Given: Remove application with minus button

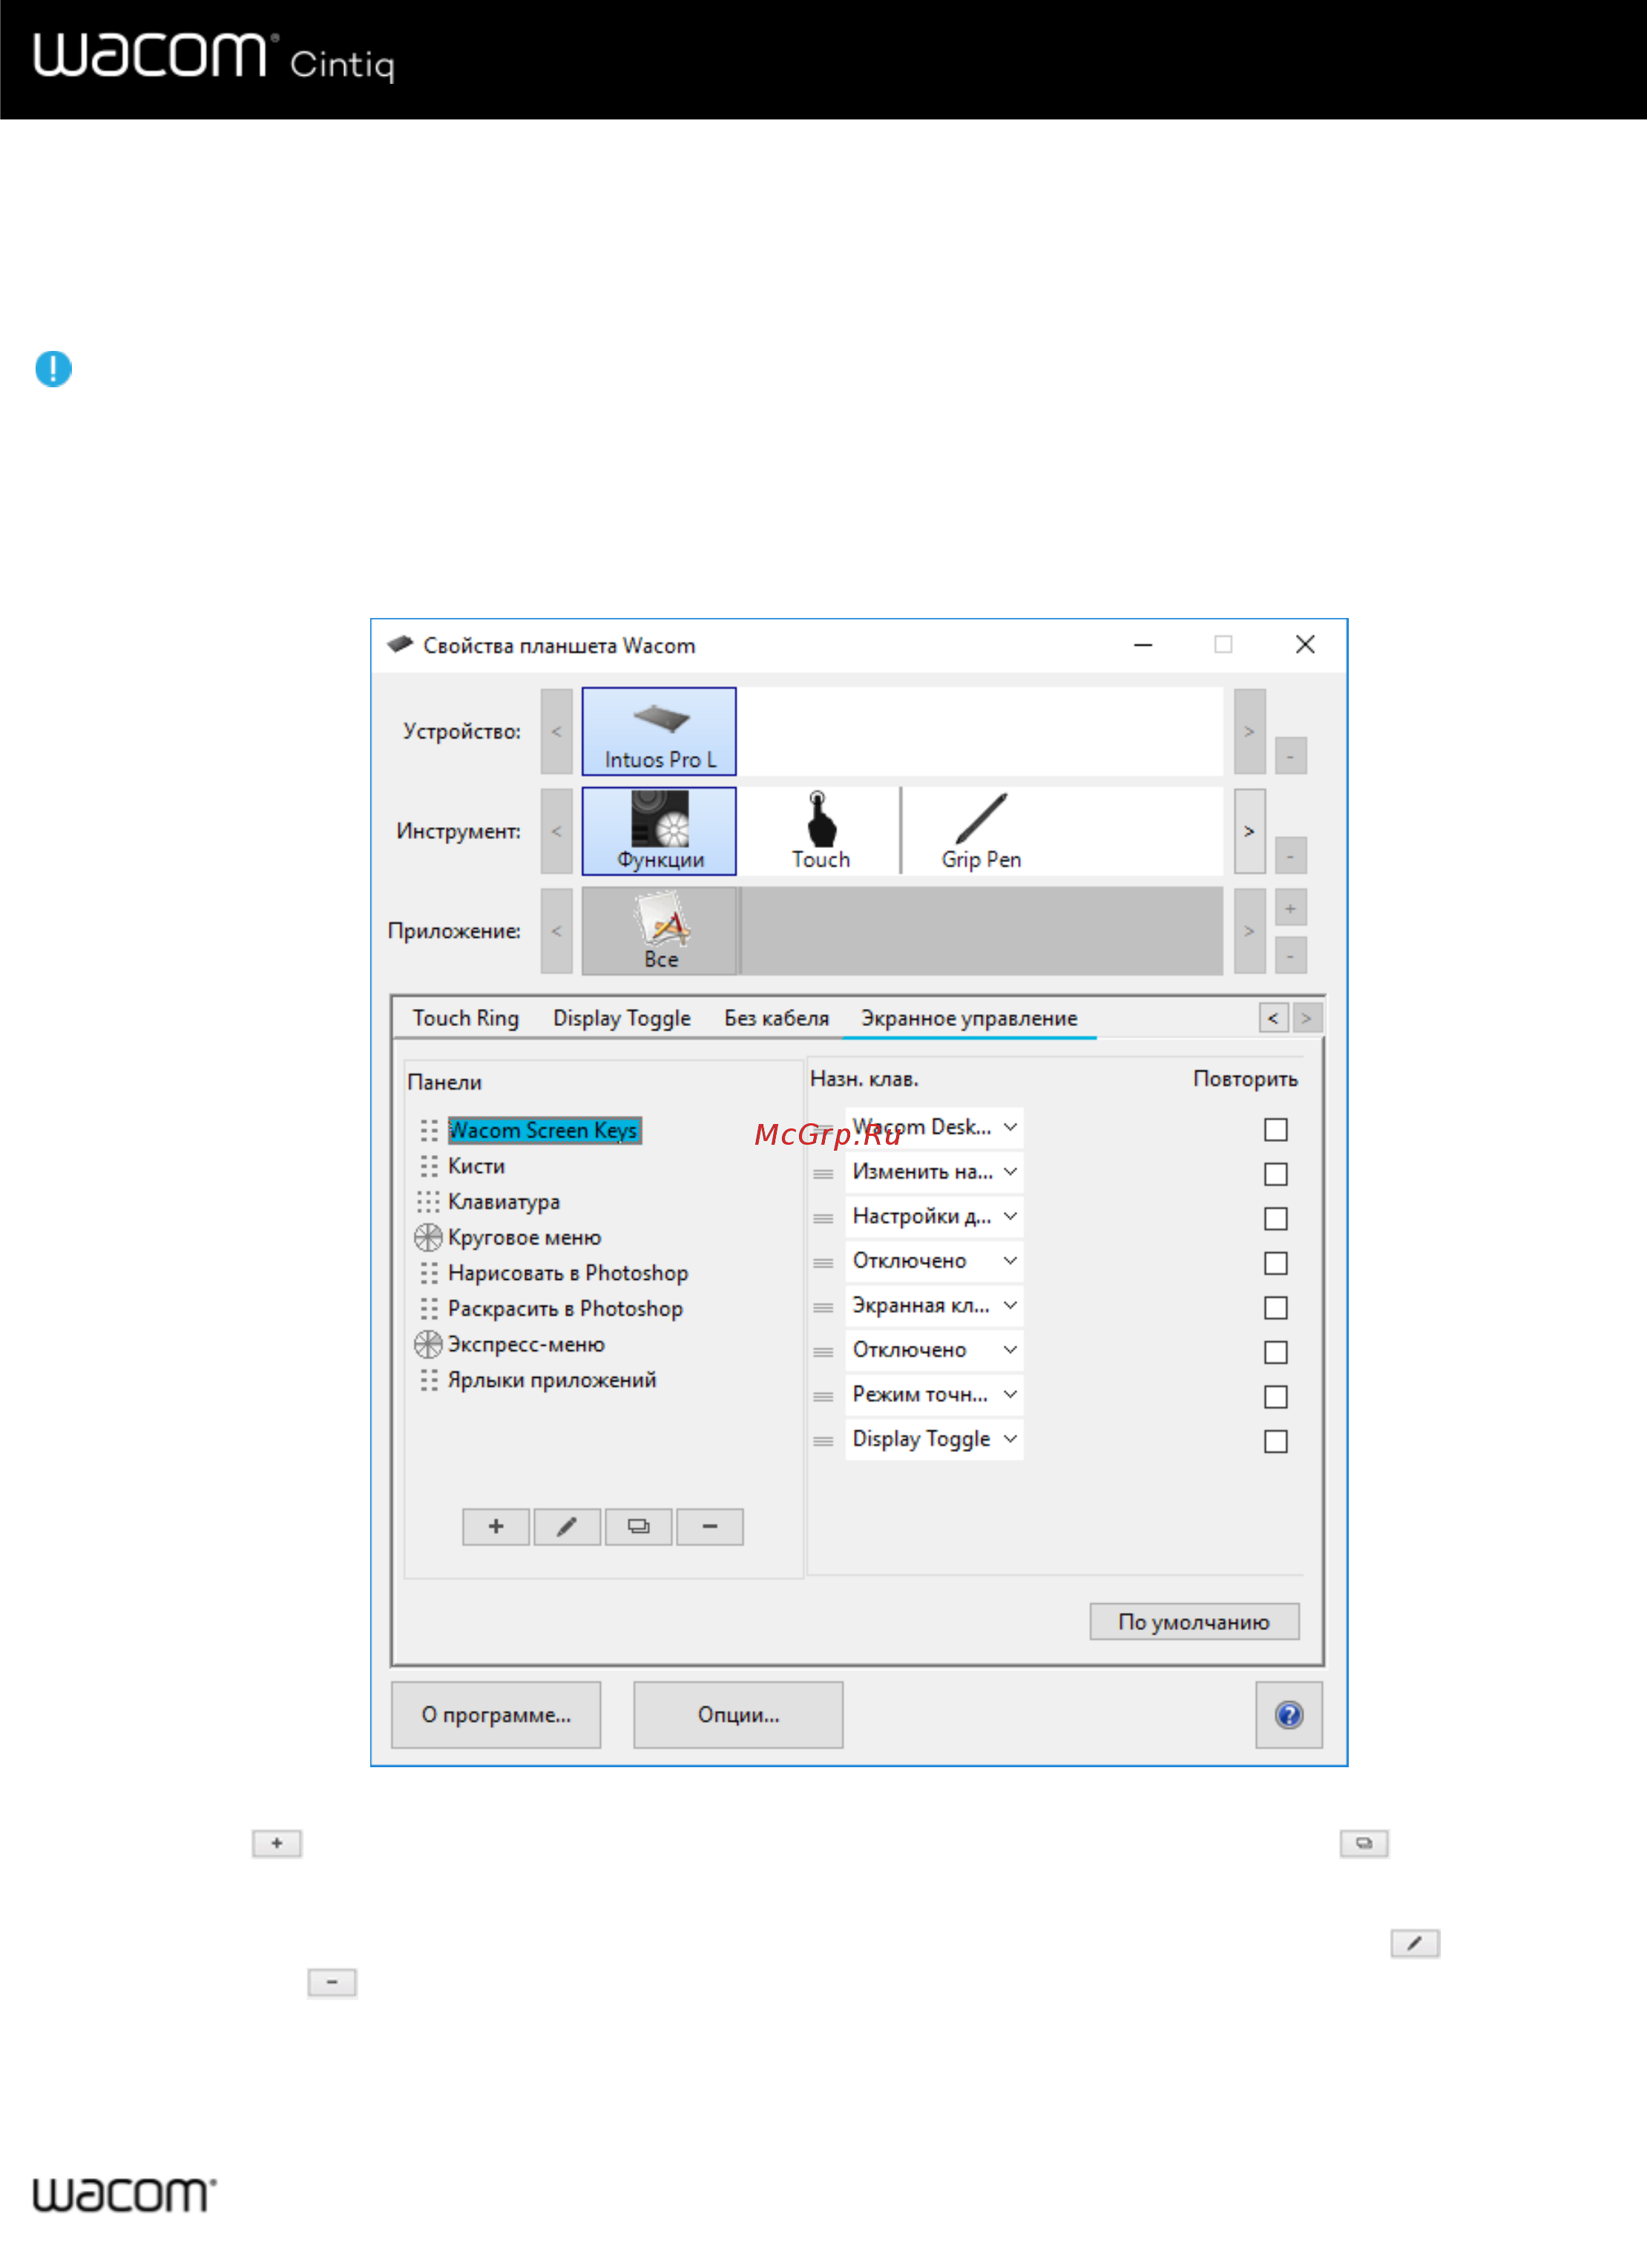Looking at the screenshot, I should point(1290,956).
